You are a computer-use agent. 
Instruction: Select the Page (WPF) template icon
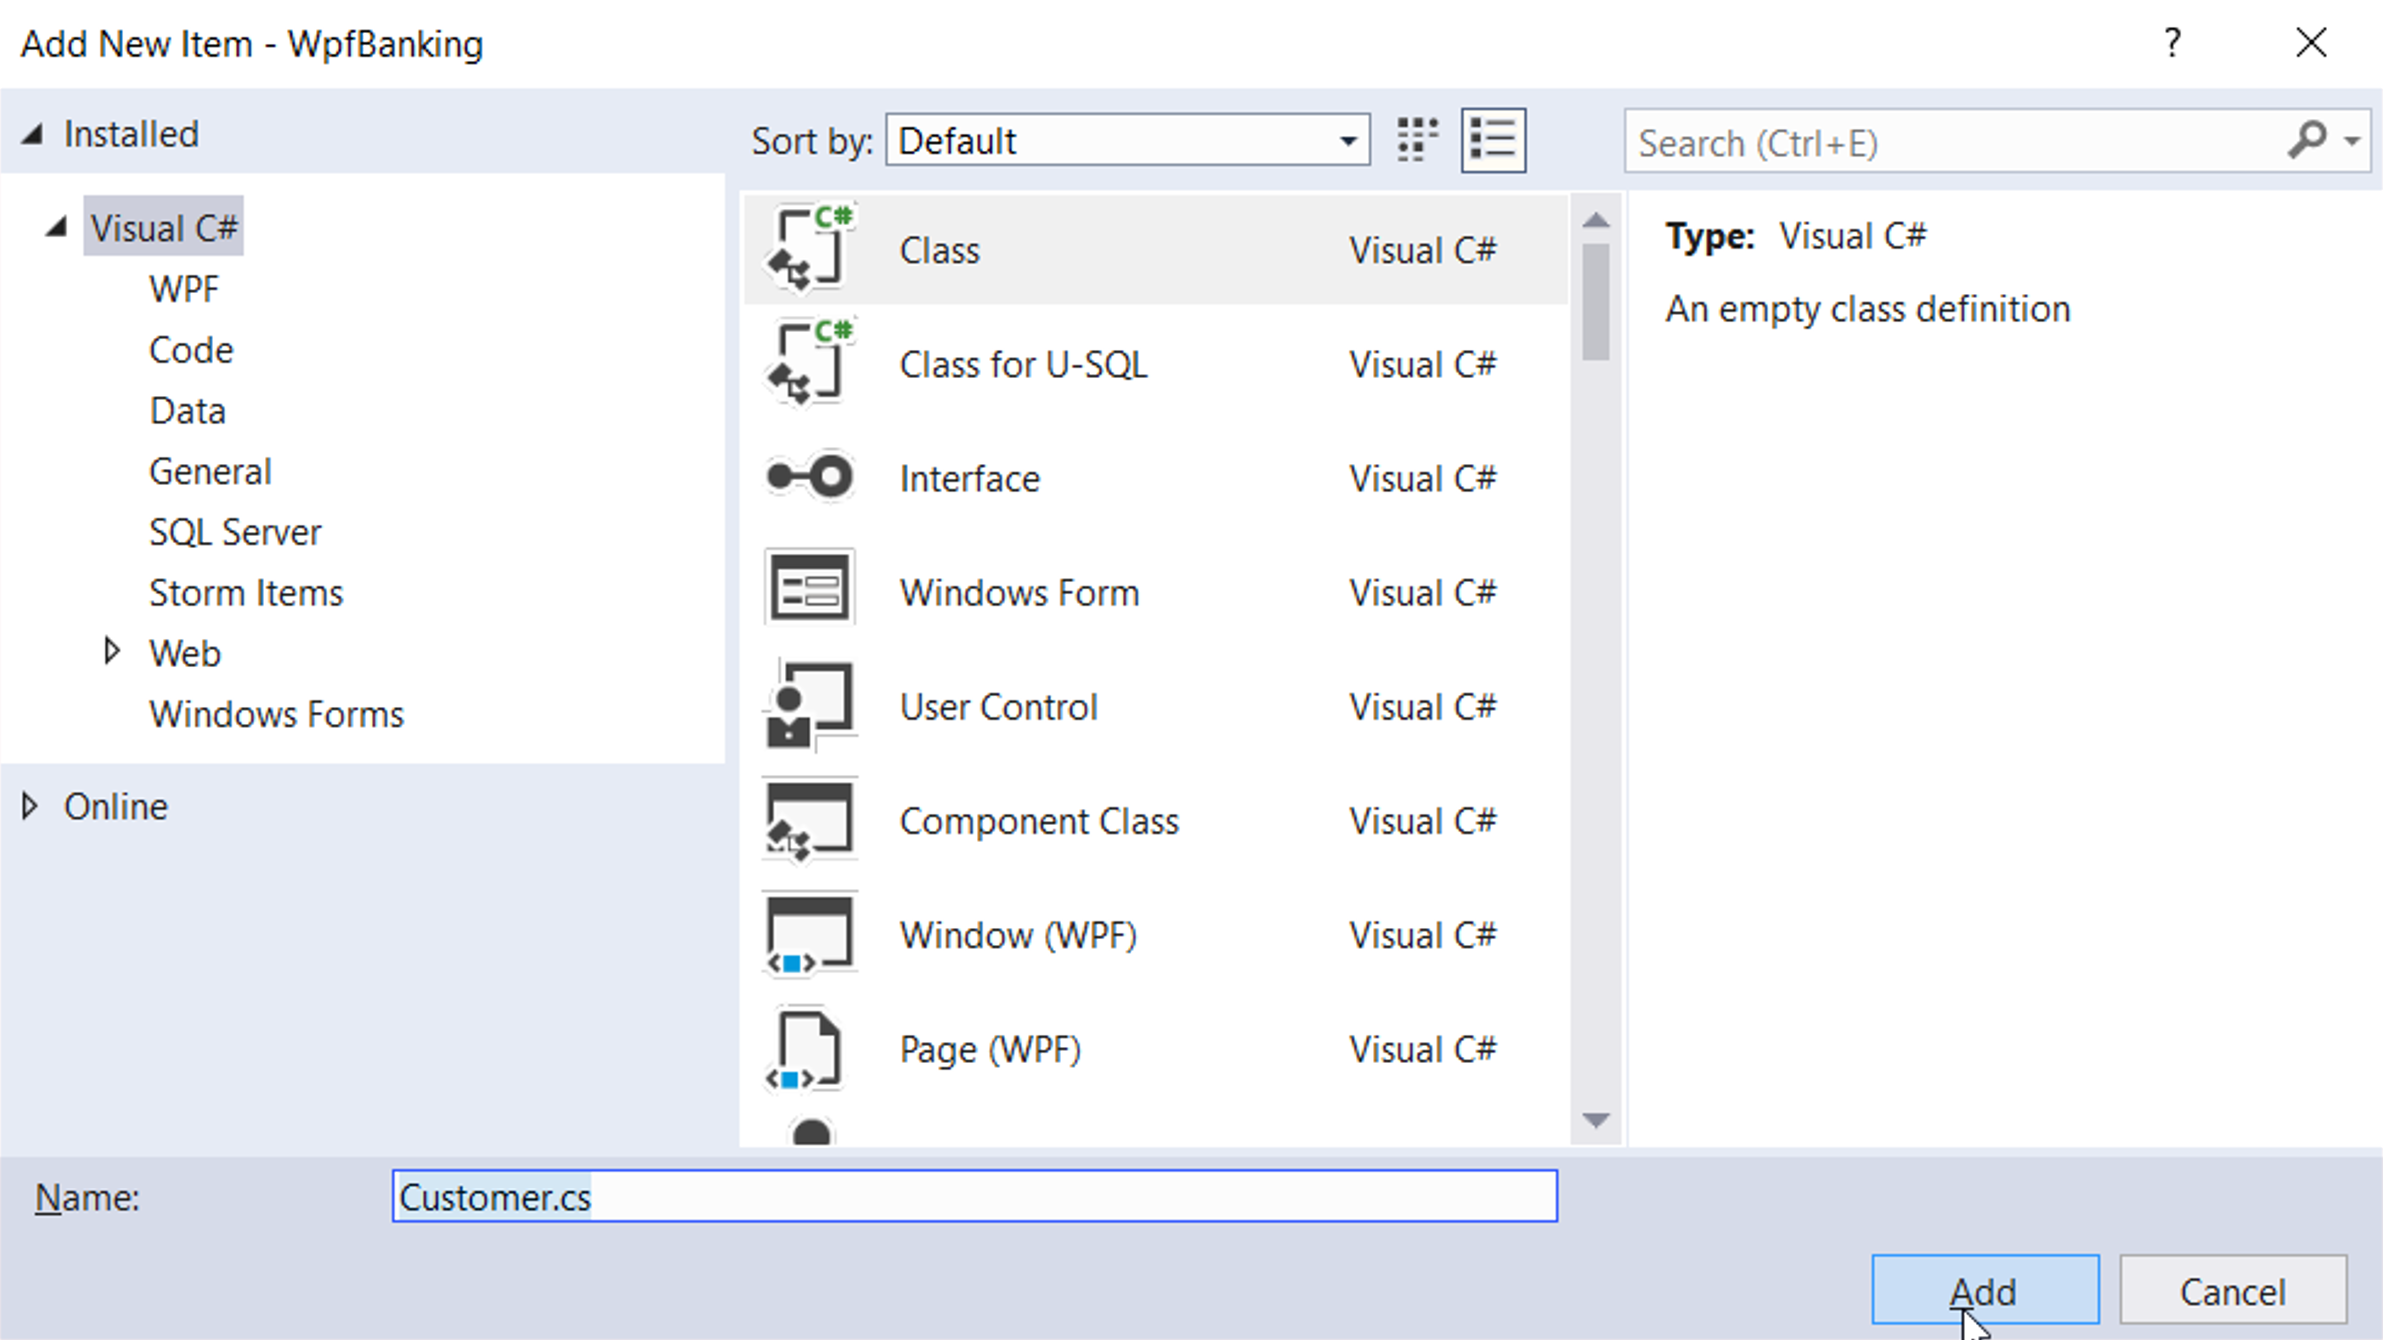(809, 1048)
